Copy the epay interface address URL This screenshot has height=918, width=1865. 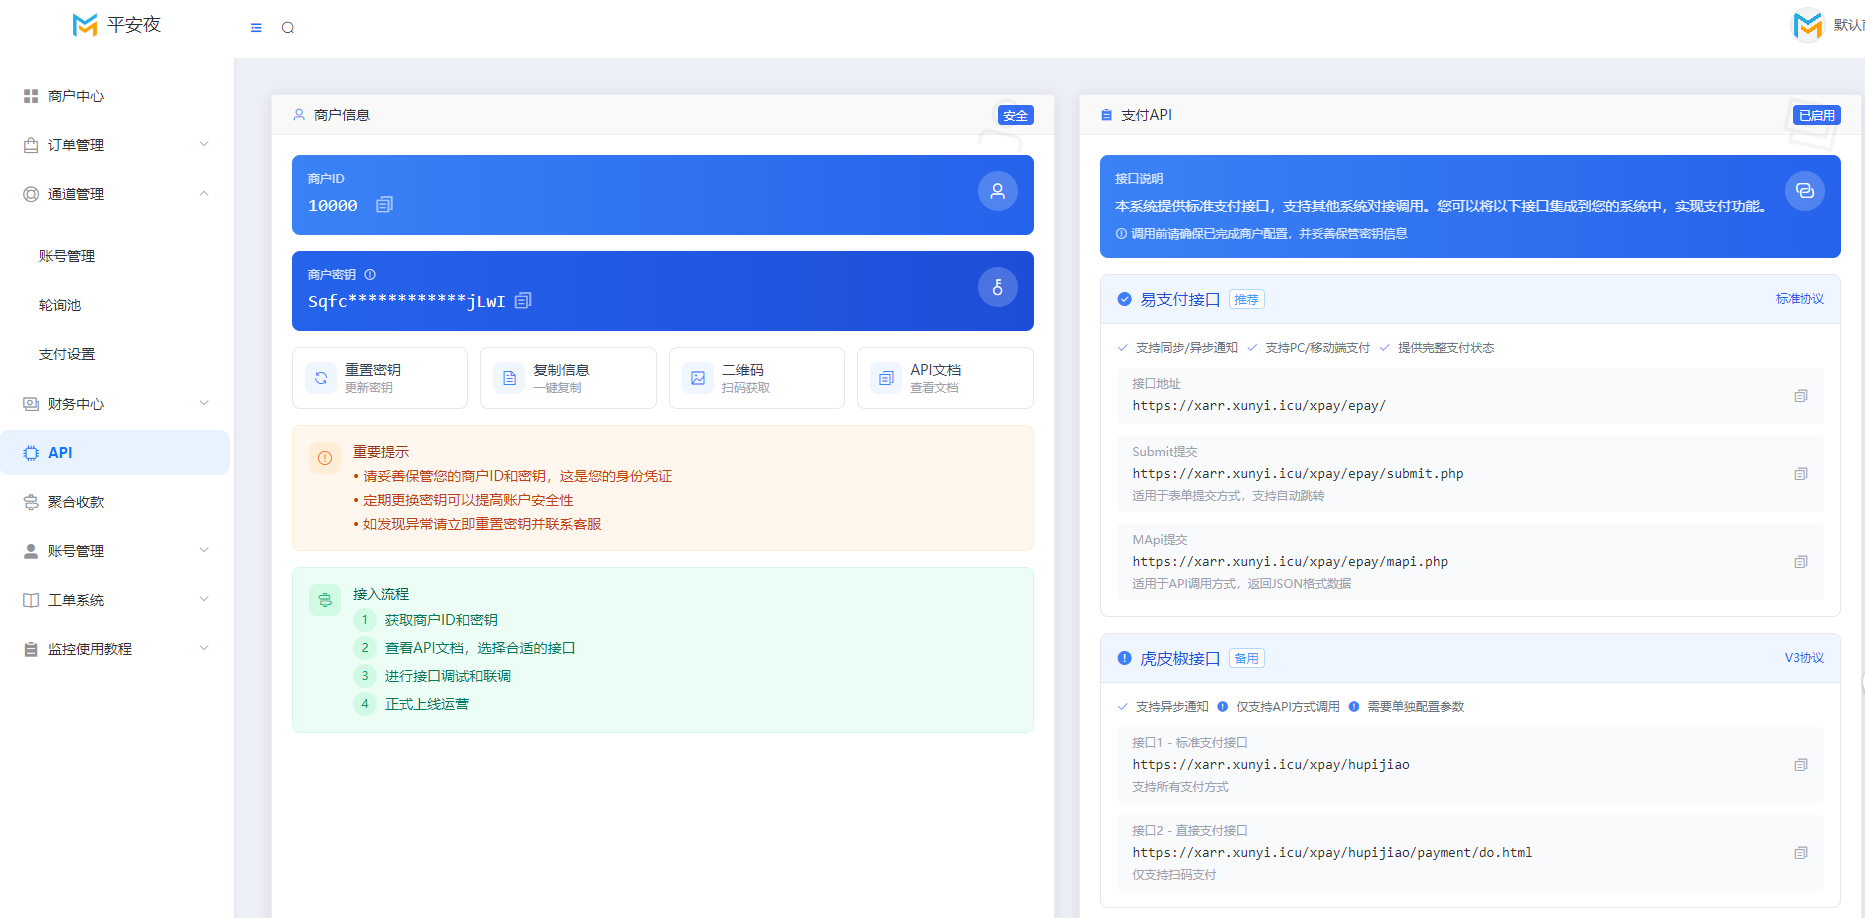(1801, 396)
